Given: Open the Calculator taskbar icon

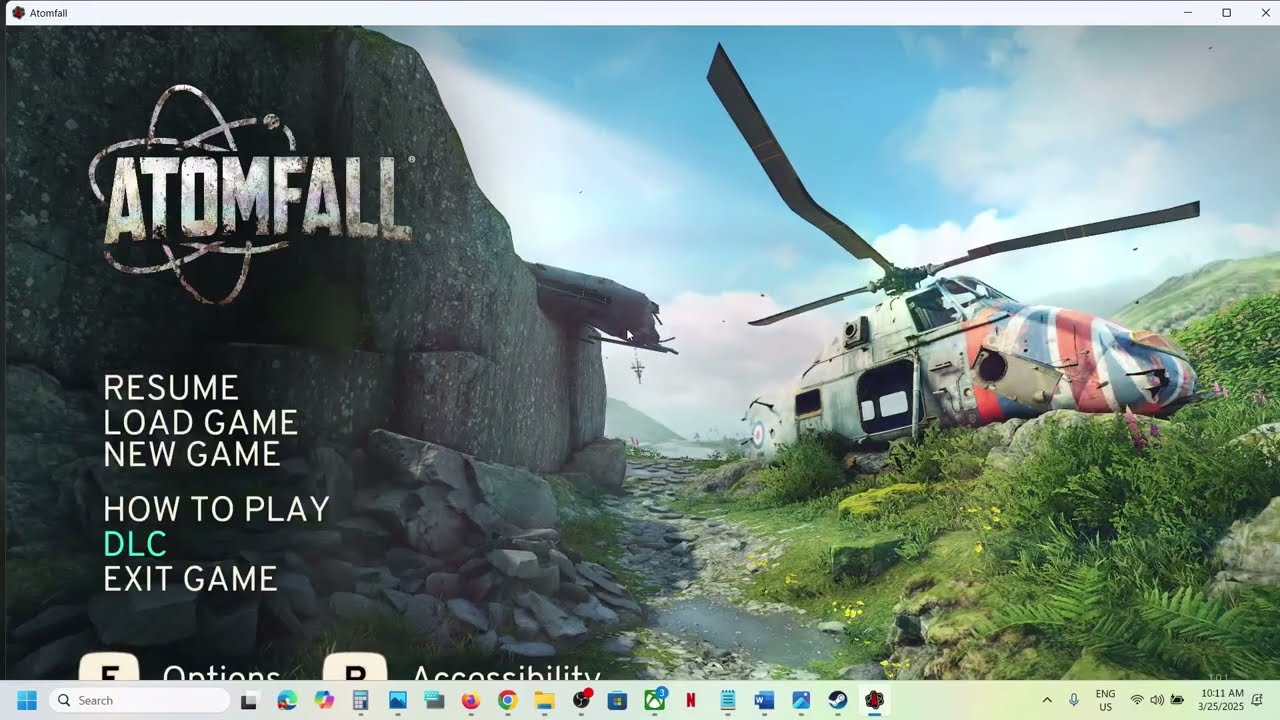Looking at the screenshot, I should [x=360, y=700].
